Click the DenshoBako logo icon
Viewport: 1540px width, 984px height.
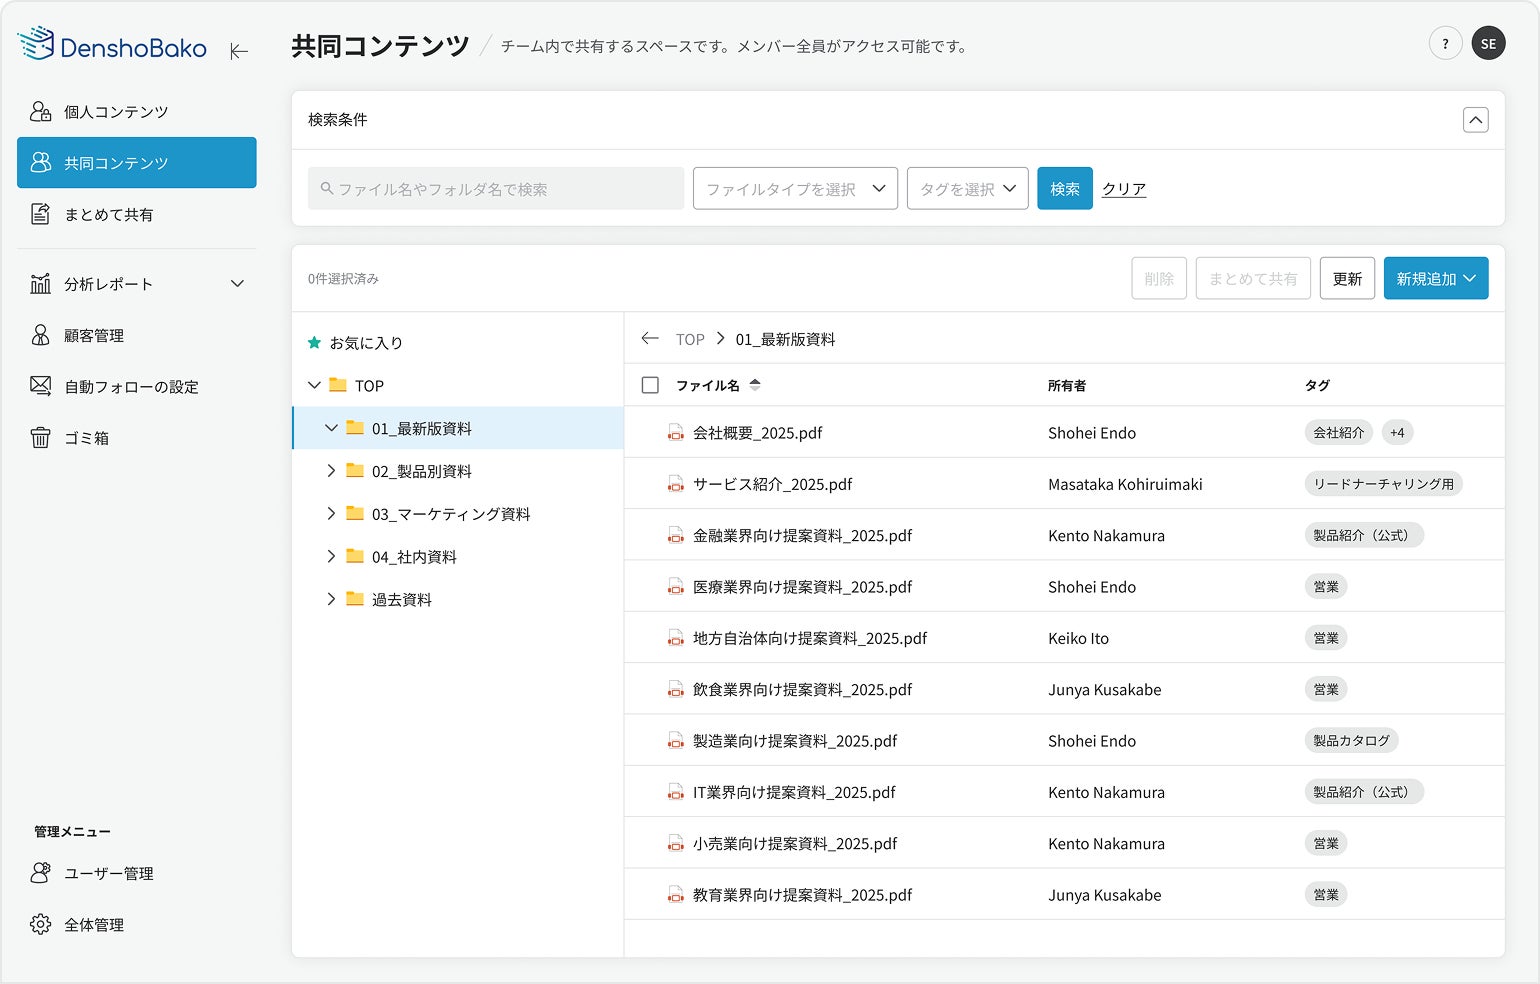[36, 44]
